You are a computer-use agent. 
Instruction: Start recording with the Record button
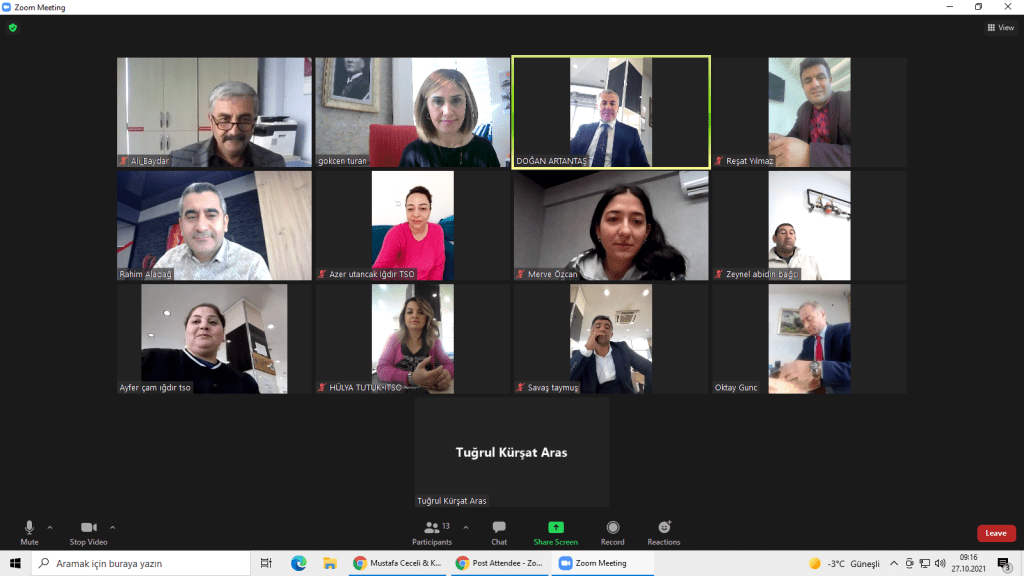(x=612, y=531)
